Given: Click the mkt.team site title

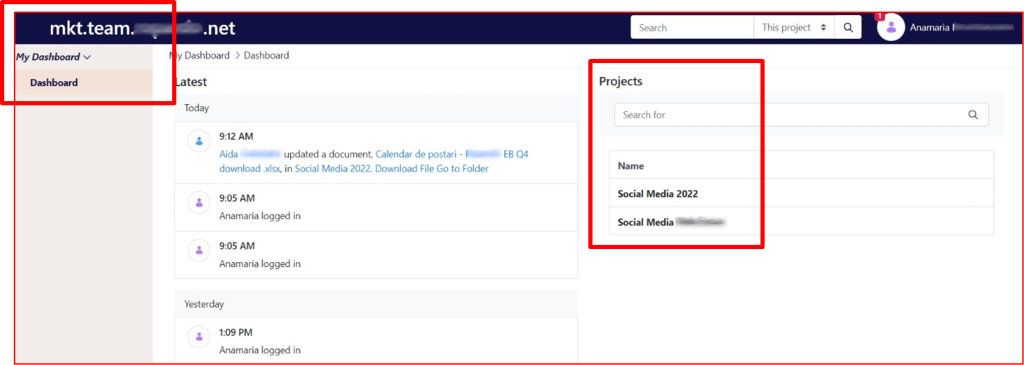Looking at the screenshot, I should click(x=142, y=28).
